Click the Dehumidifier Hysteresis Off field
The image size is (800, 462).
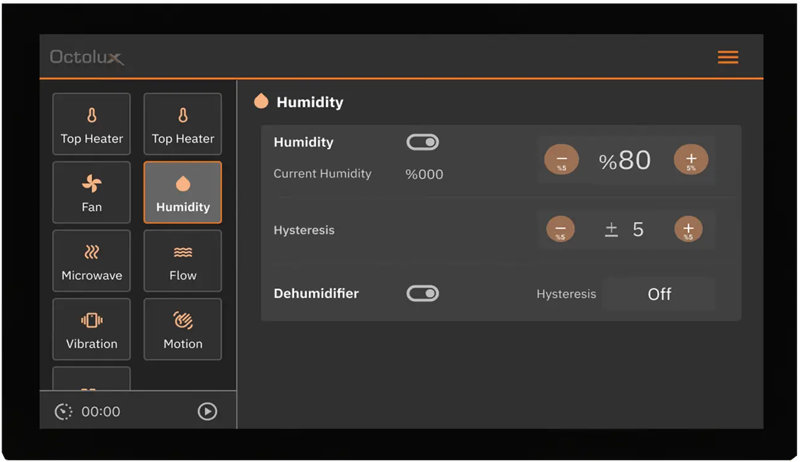point(659,294)
